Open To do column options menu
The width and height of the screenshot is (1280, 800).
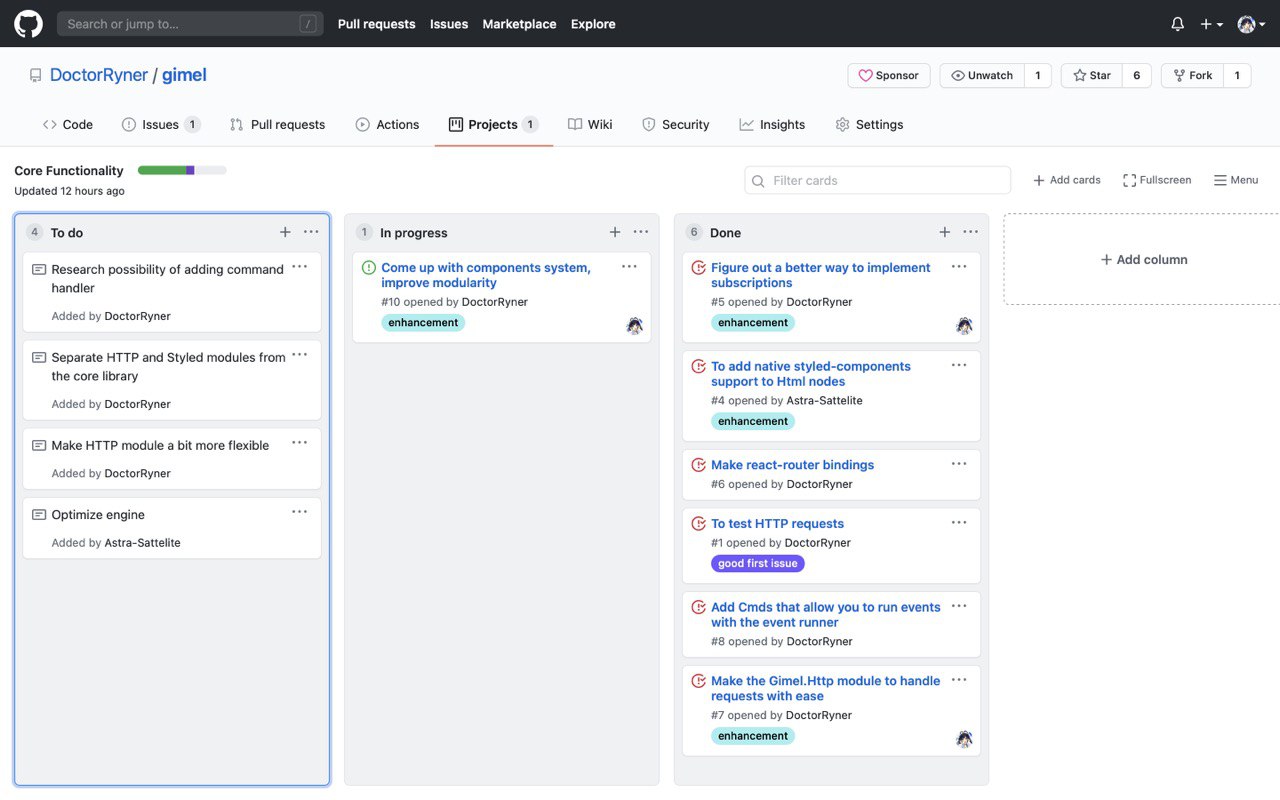point(311,232)
